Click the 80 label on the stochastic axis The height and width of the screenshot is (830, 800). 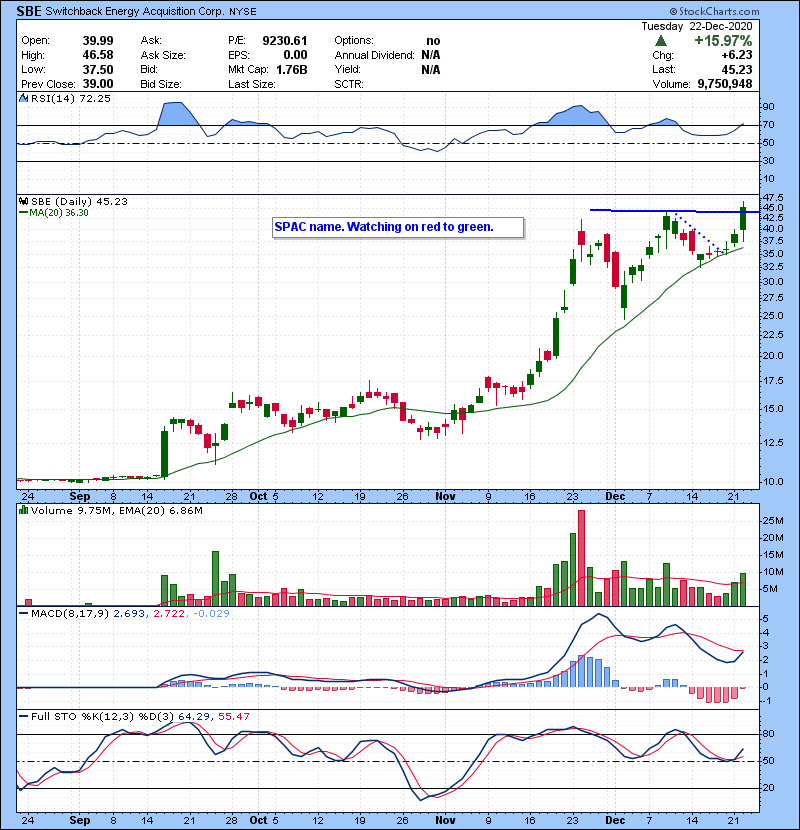(x=768, y=734)
